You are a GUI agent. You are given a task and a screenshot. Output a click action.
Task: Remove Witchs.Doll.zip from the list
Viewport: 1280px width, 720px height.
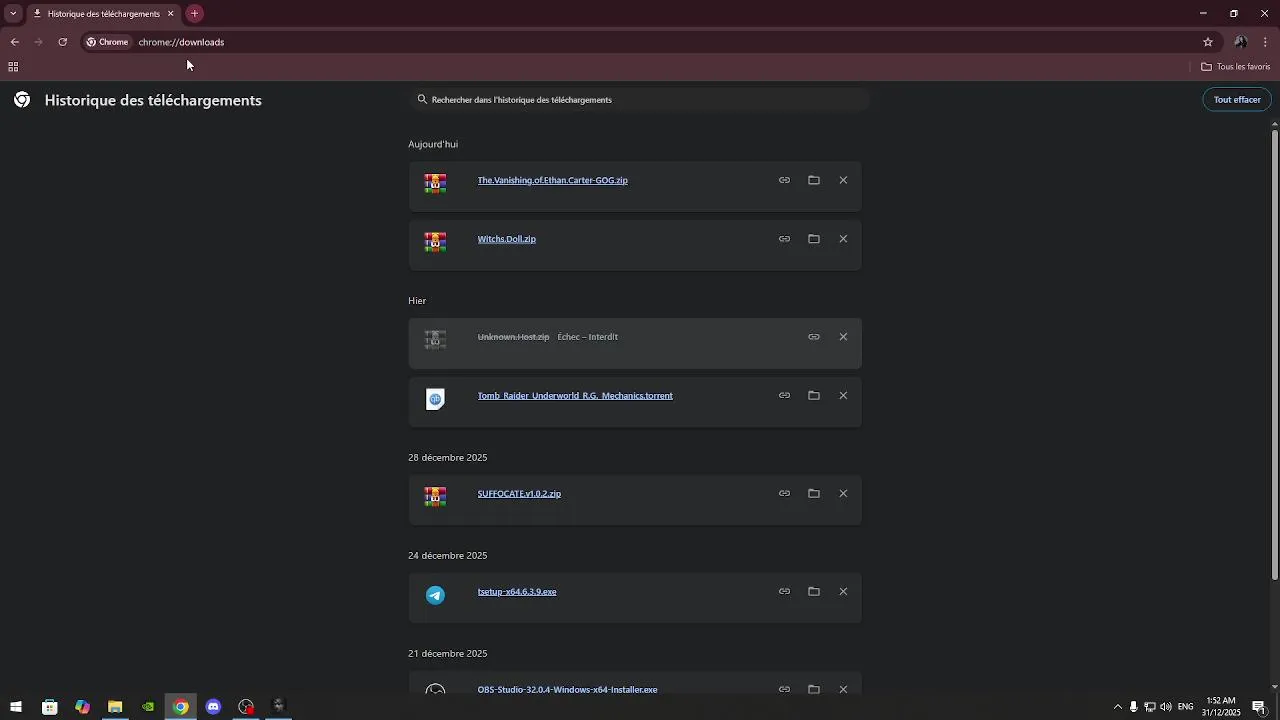(x=843, y=239)
